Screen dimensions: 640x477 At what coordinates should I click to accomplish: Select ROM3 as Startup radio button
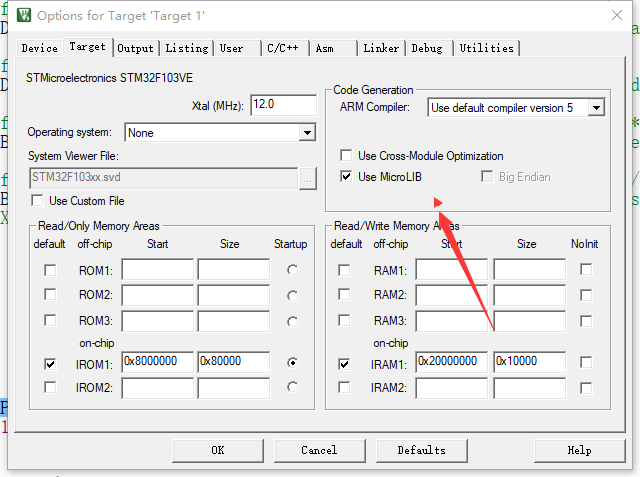[292, 322]
